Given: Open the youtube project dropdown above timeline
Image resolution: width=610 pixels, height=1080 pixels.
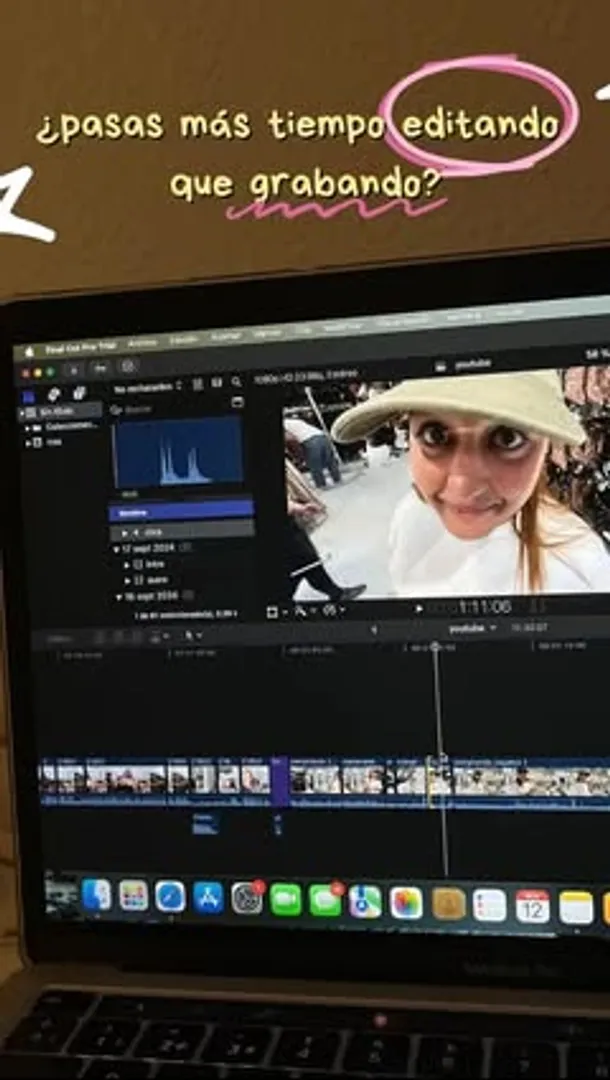Looking at the screenshot, I should [x=474, y=629].
